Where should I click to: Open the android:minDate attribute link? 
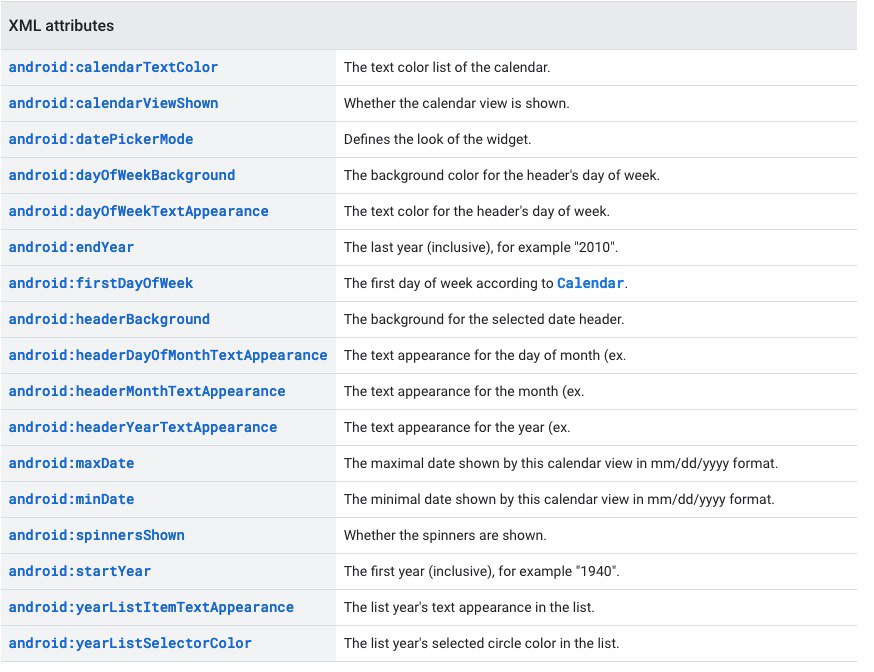[71, 499]
